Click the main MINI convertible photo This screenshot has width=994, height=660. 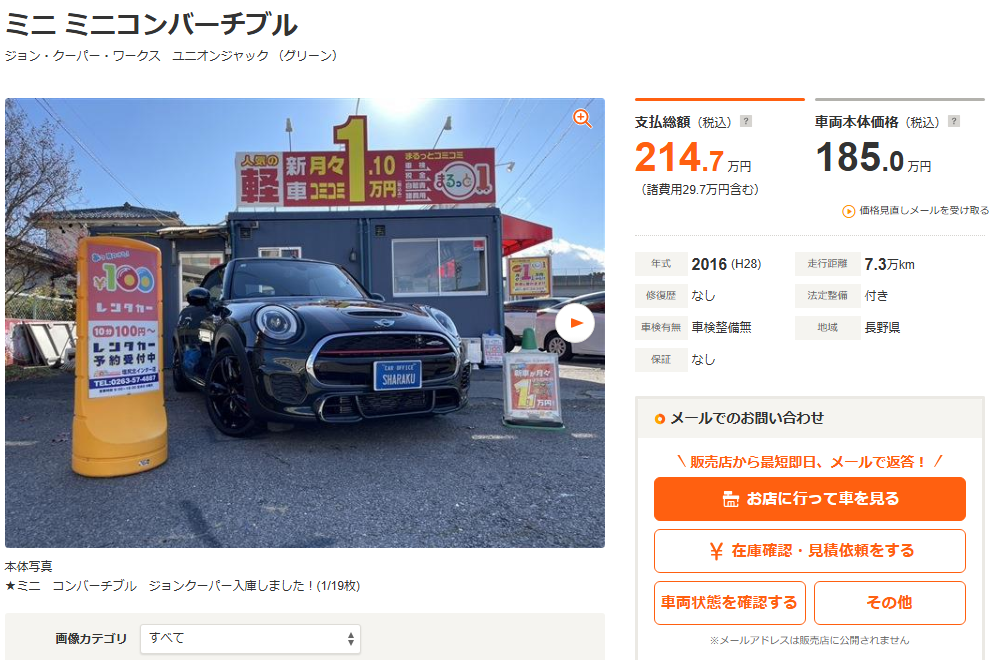[305, 323]
